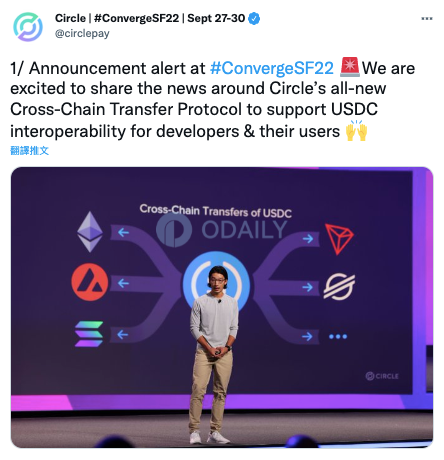Screen dimensions: 444x460
Task: Open the three-dot more options menu
Action: [x=427, y=18]
